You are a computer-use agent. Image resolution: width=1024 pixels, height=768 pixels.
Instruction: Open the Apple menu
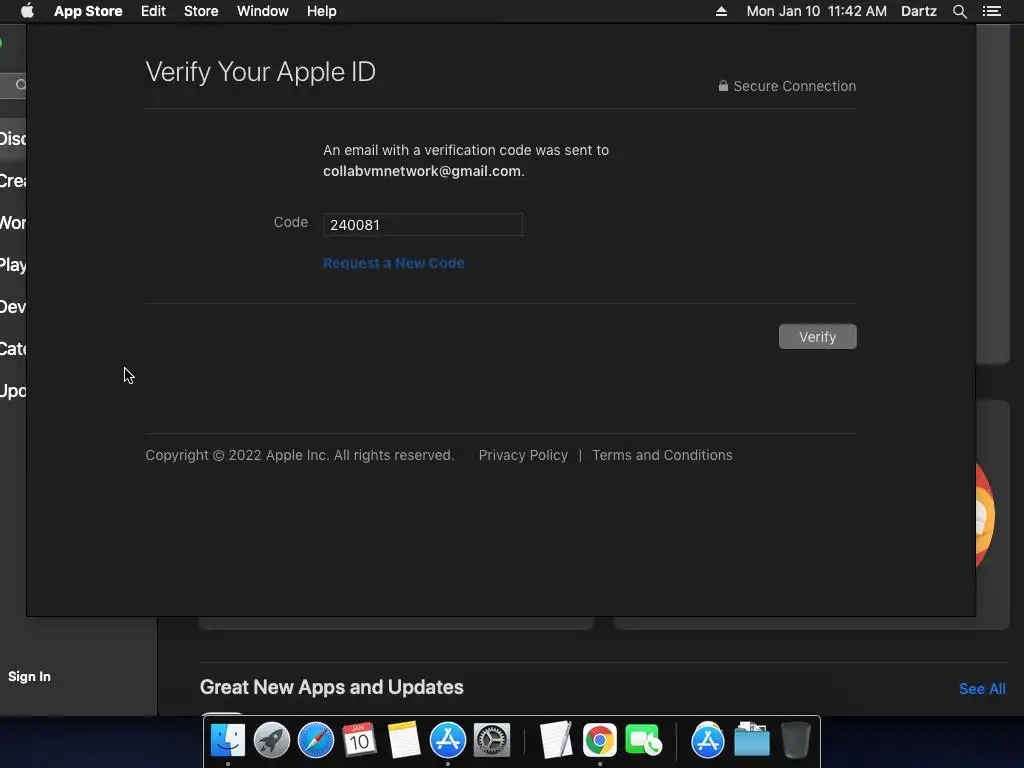point(27,11)
